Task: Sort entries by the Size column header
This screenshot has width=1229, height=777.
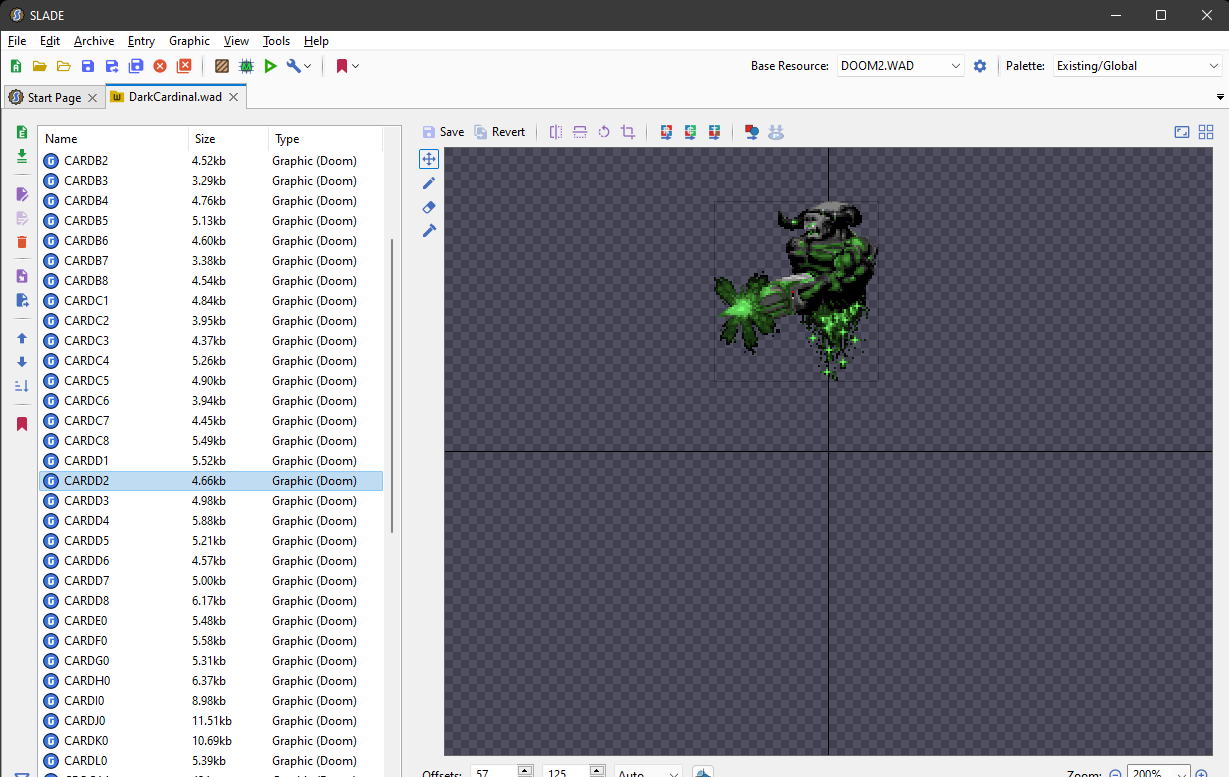Action: (x=228, y=139)
